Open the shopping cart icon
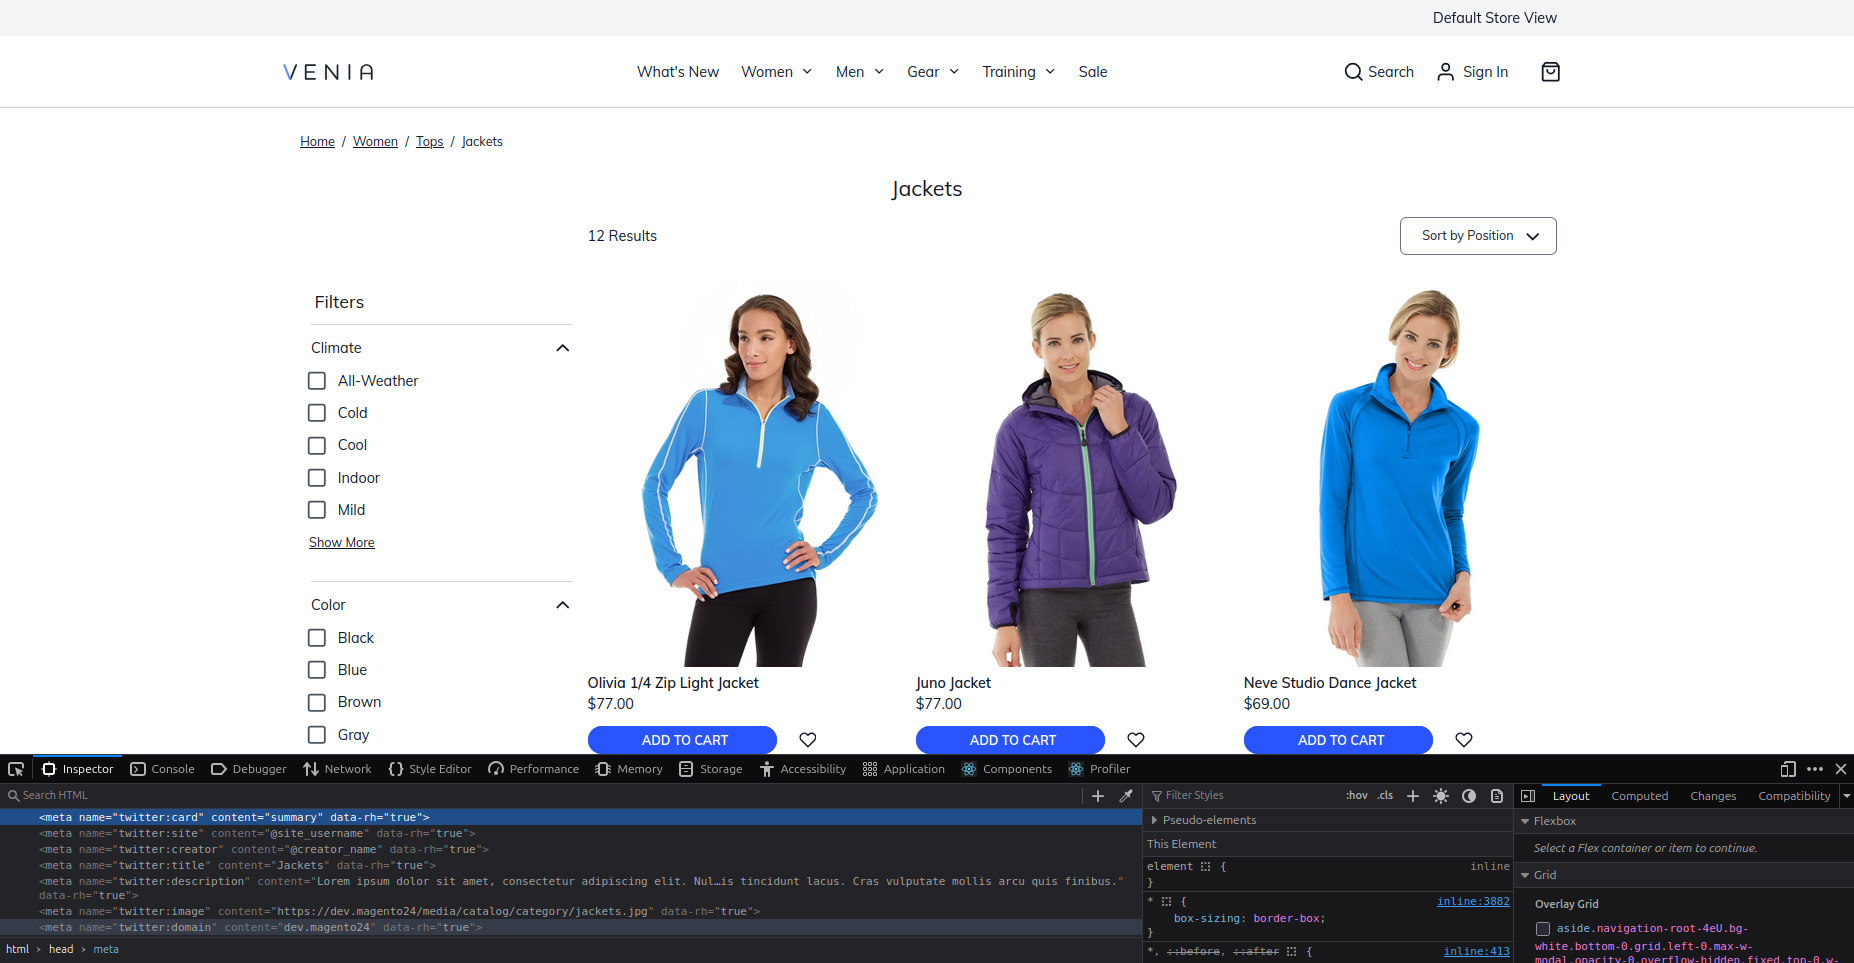The image size is (1854, 963). 1550,72
